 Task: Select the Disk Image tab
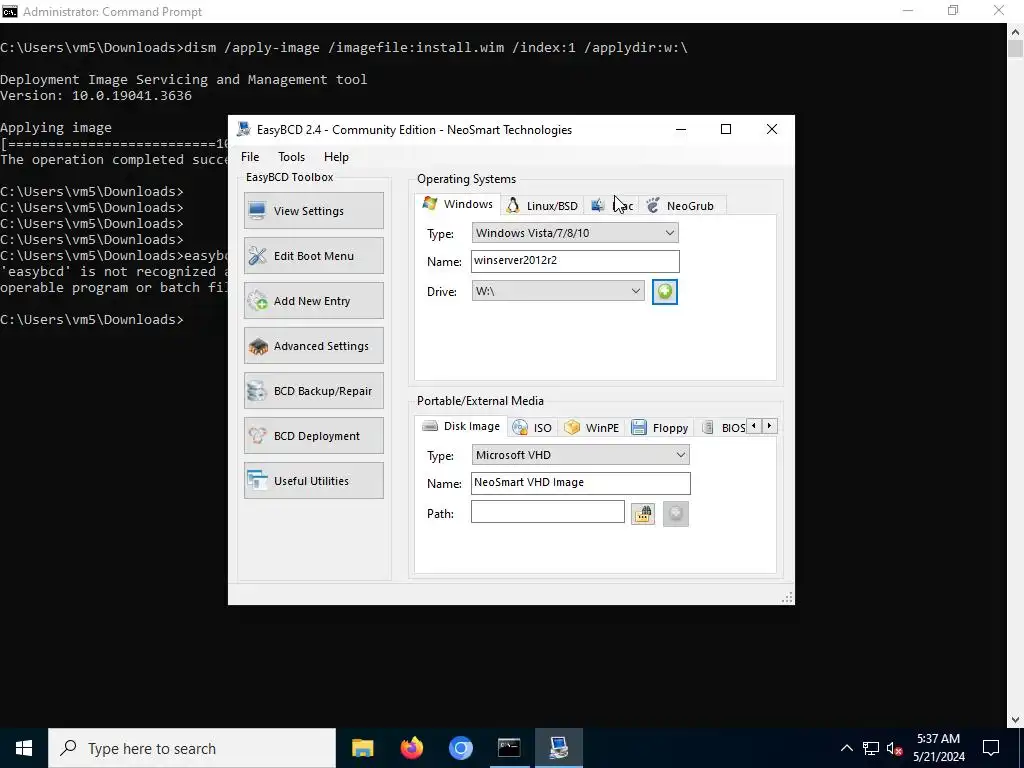[x=461, y=426]
